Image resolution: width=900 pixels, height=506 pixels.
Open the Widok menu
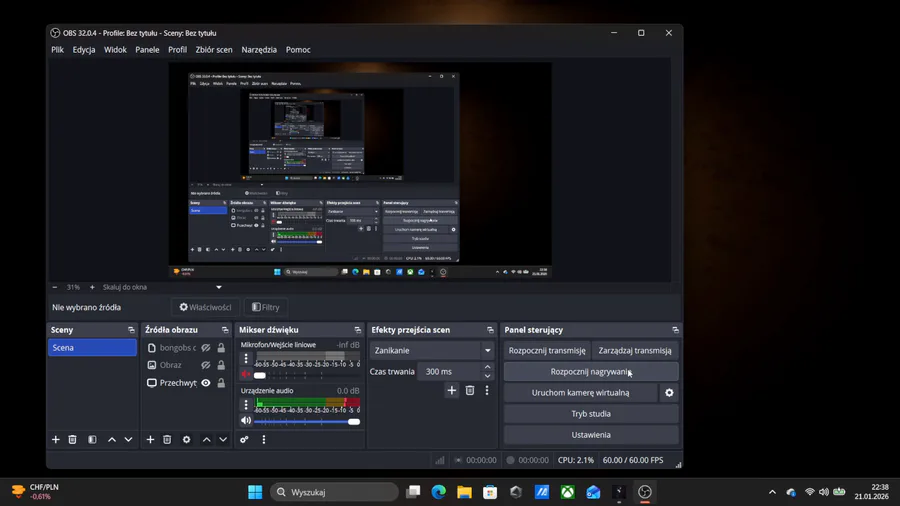(x=115, y=50)
